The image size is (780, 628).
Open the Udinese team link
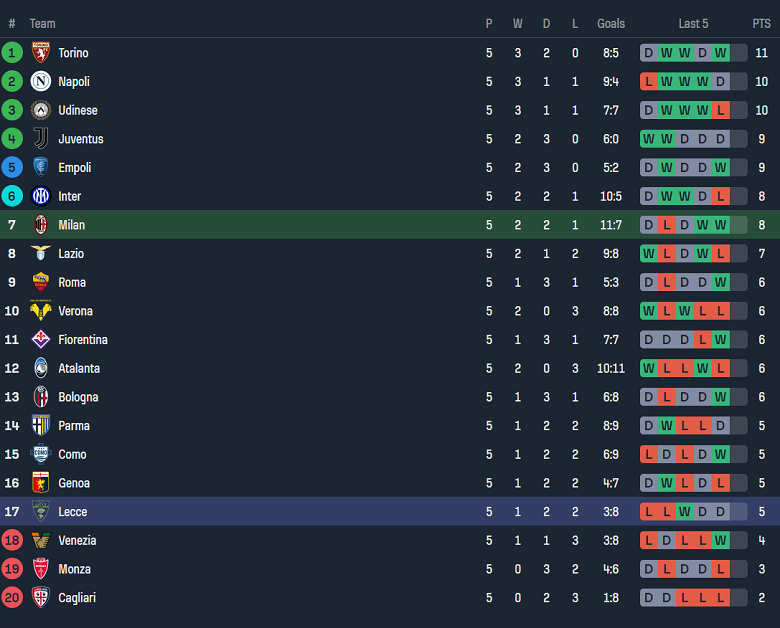click(x=78, y=110)
